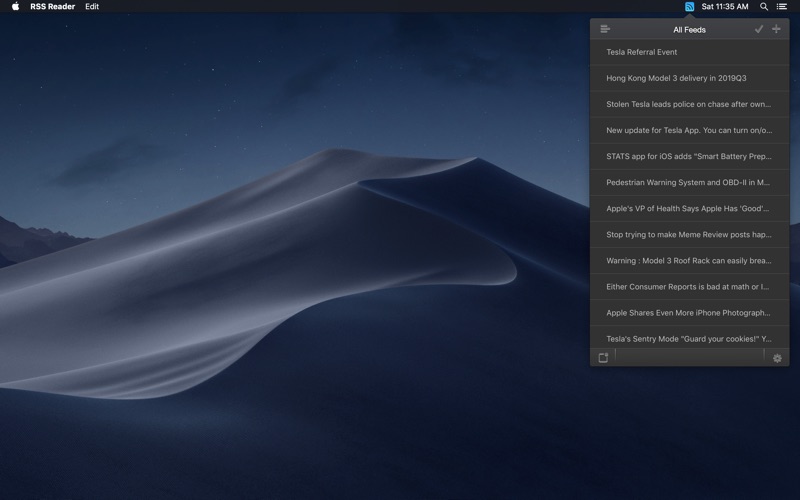Click the RSS Reader menu bar icon

point(689,6)
